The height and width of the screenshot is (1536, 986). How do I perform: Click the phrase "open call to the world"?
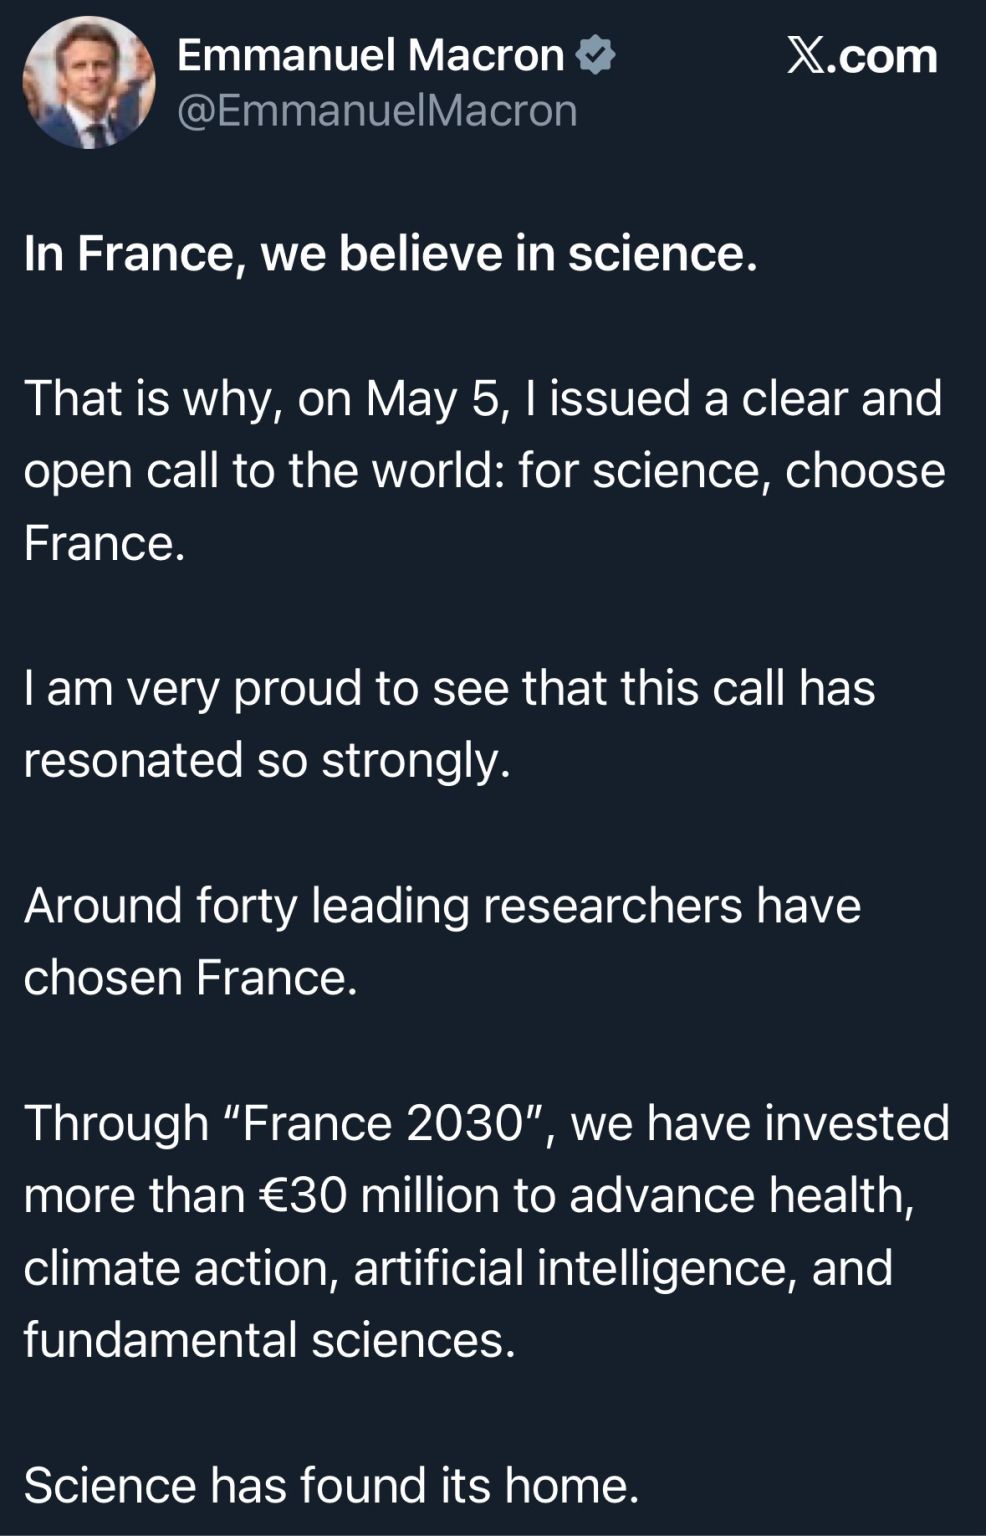[262, 471]
